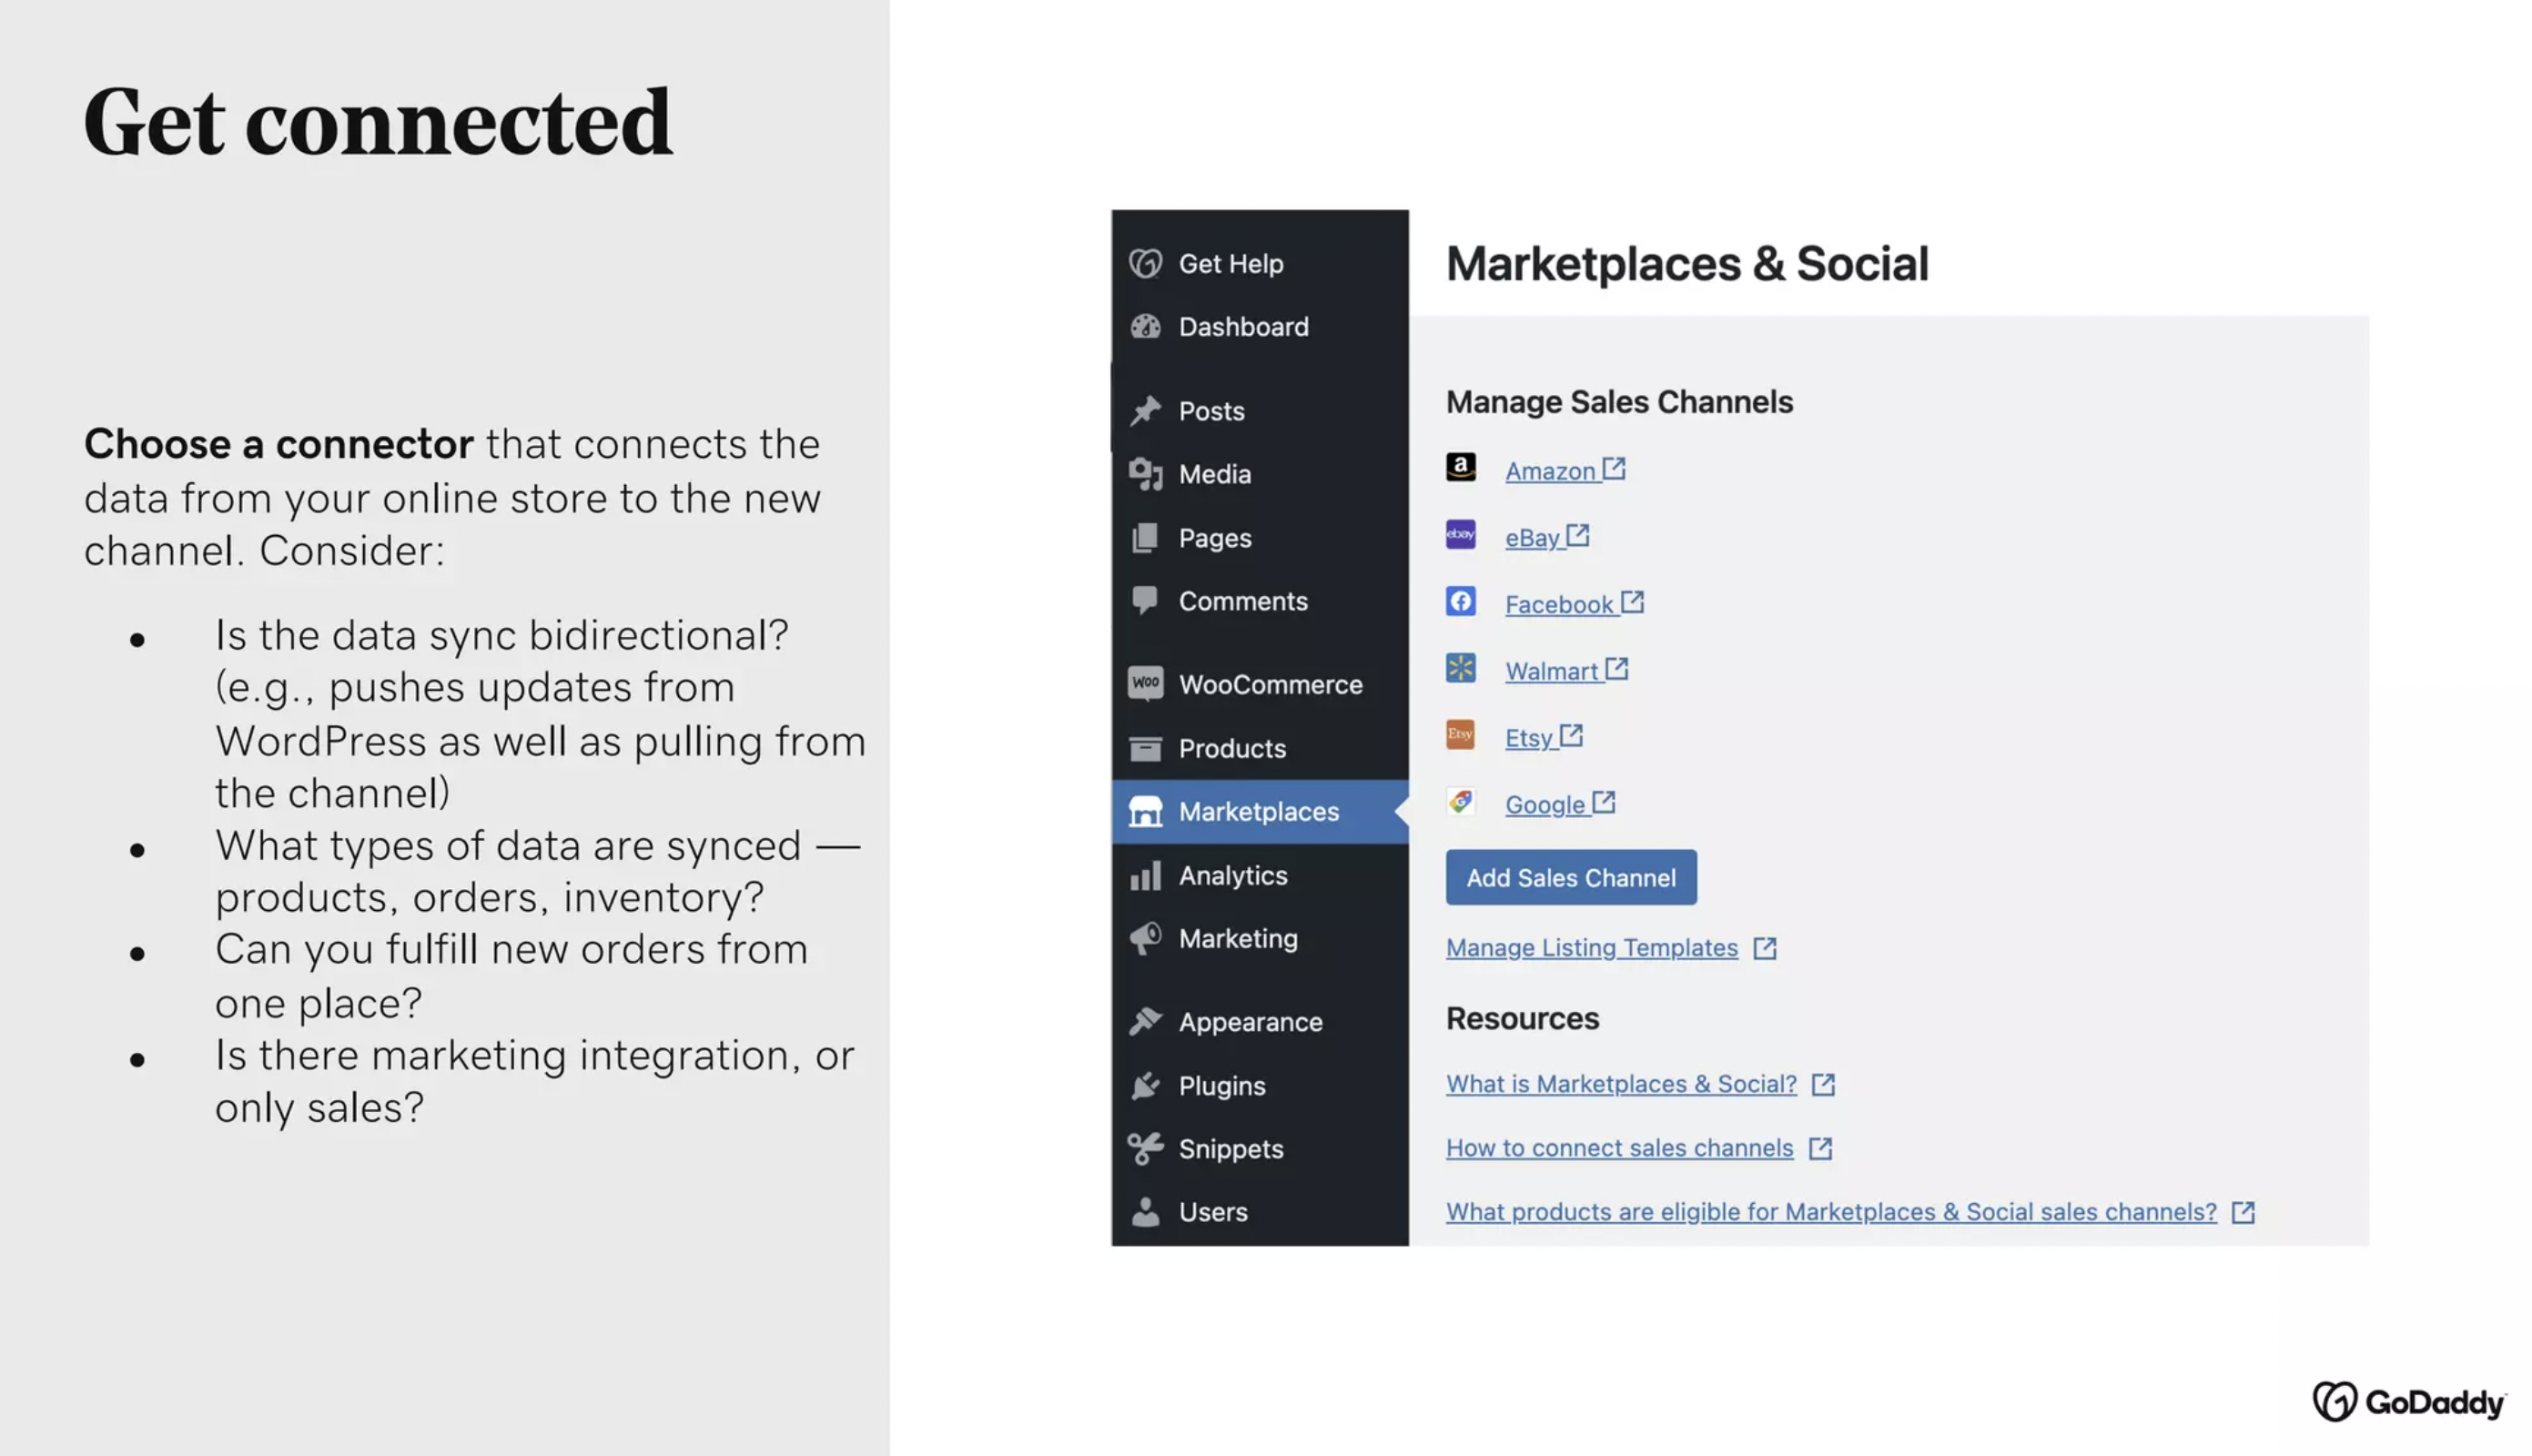
Task: Click the Etsy logo icon
Action: click(x=1460, y=734)
